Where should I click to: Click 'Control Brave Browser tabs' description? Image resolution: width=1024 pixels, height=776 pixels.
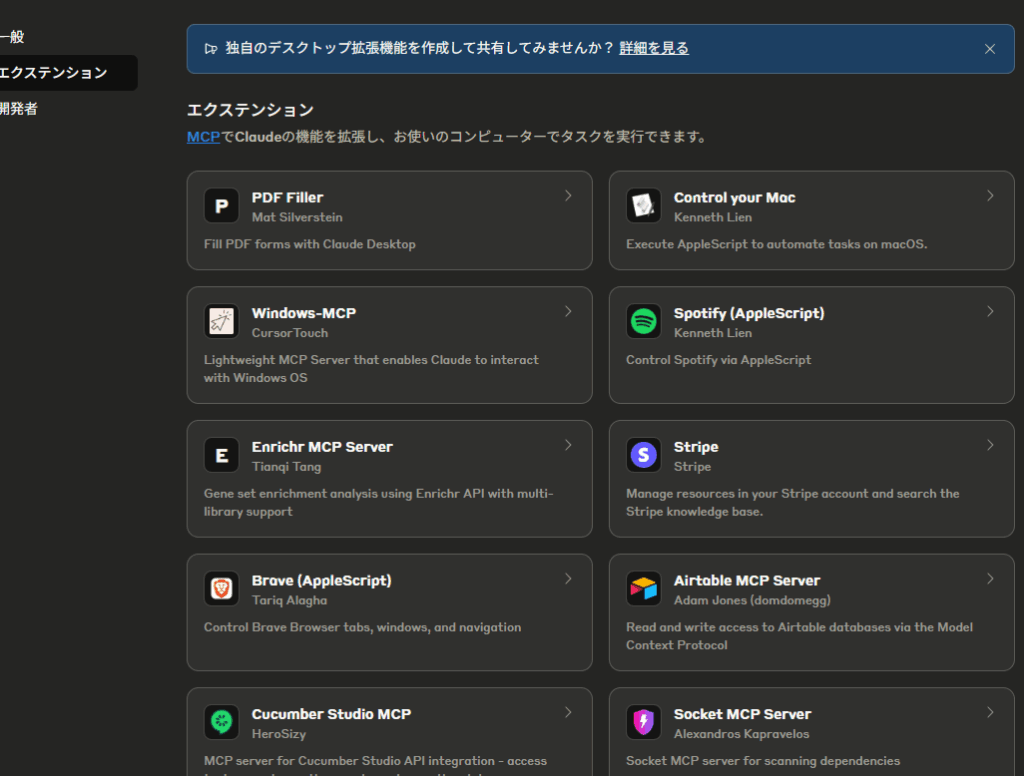point(362,627)
